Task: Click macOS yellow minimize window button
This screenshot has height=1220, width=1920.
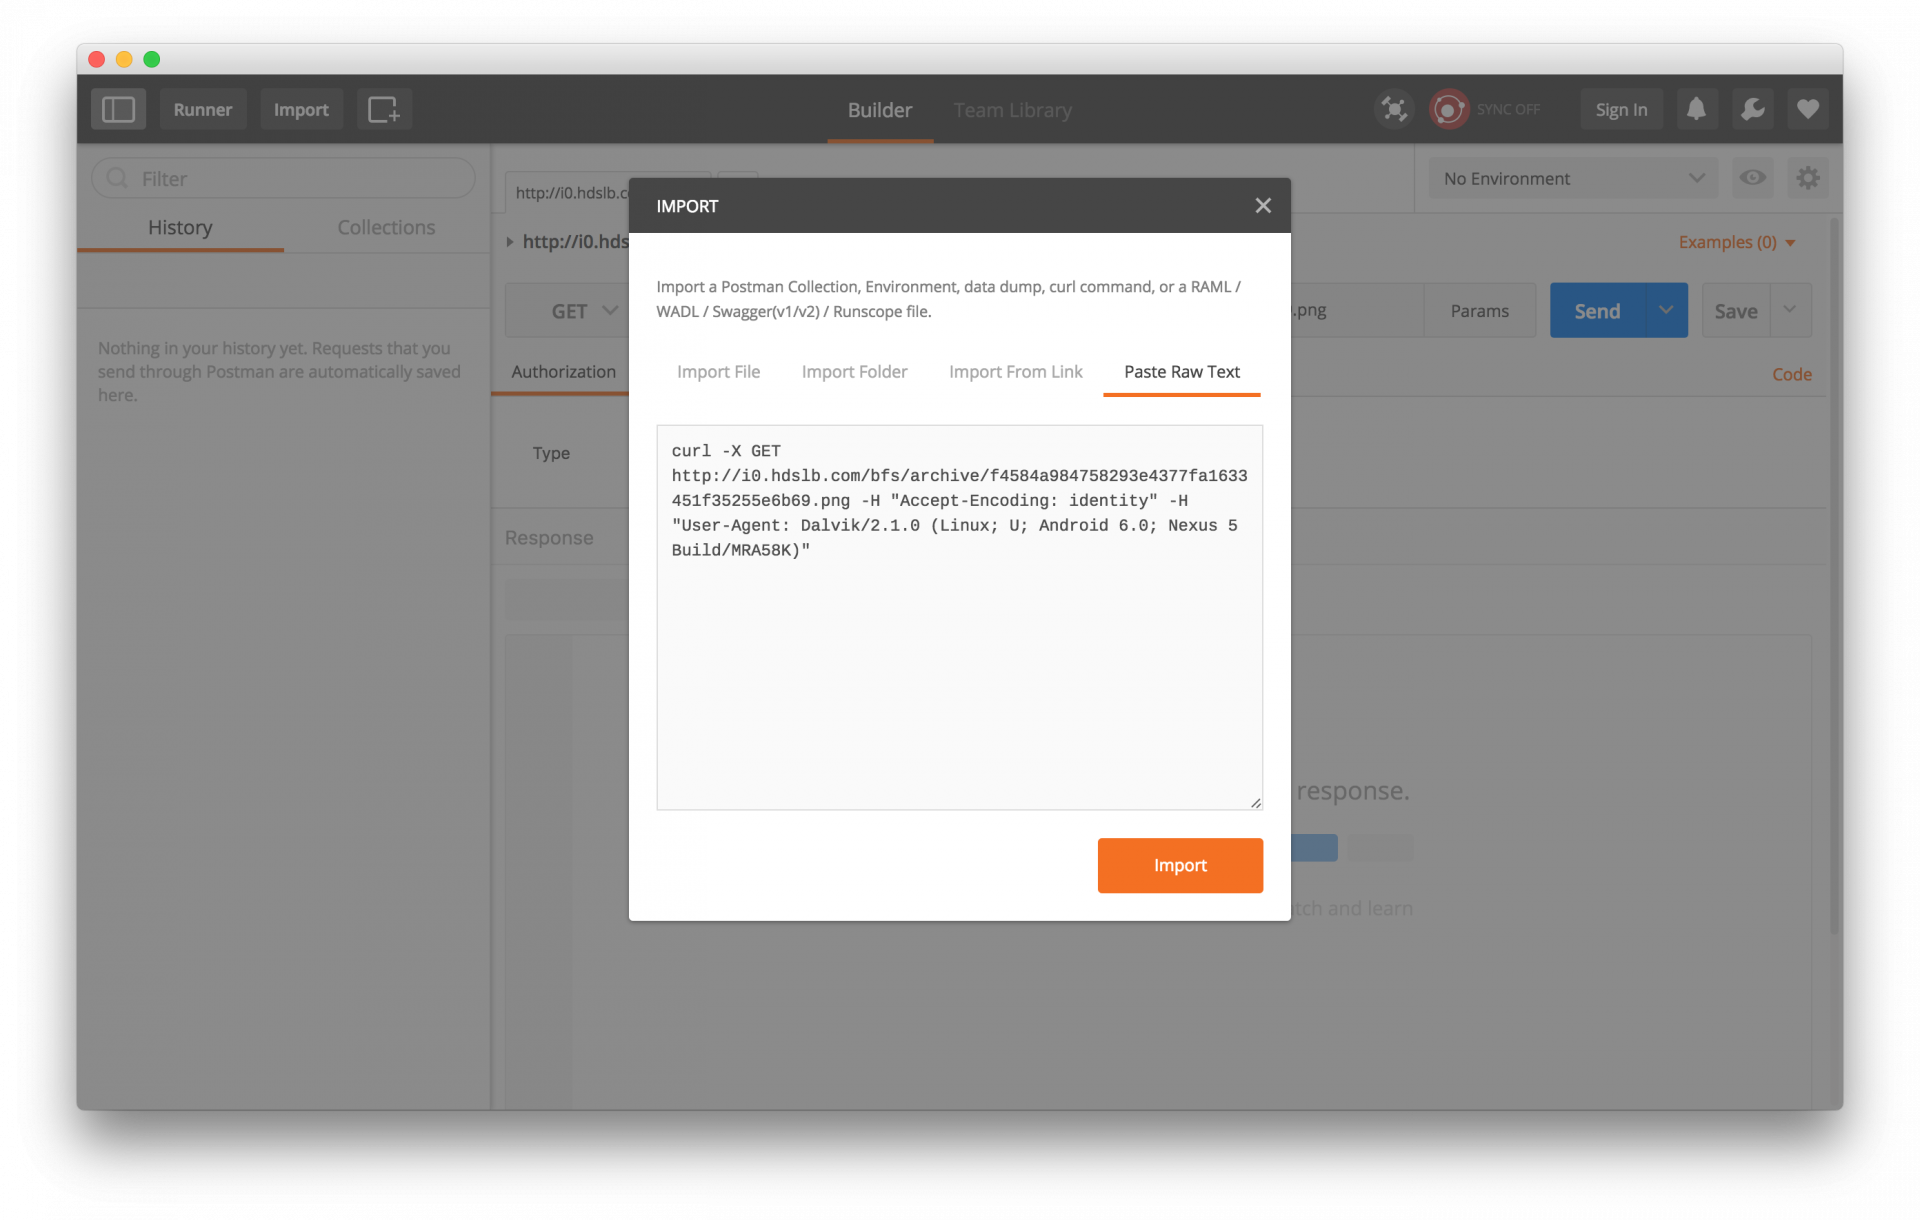Action: click(124, 59)
